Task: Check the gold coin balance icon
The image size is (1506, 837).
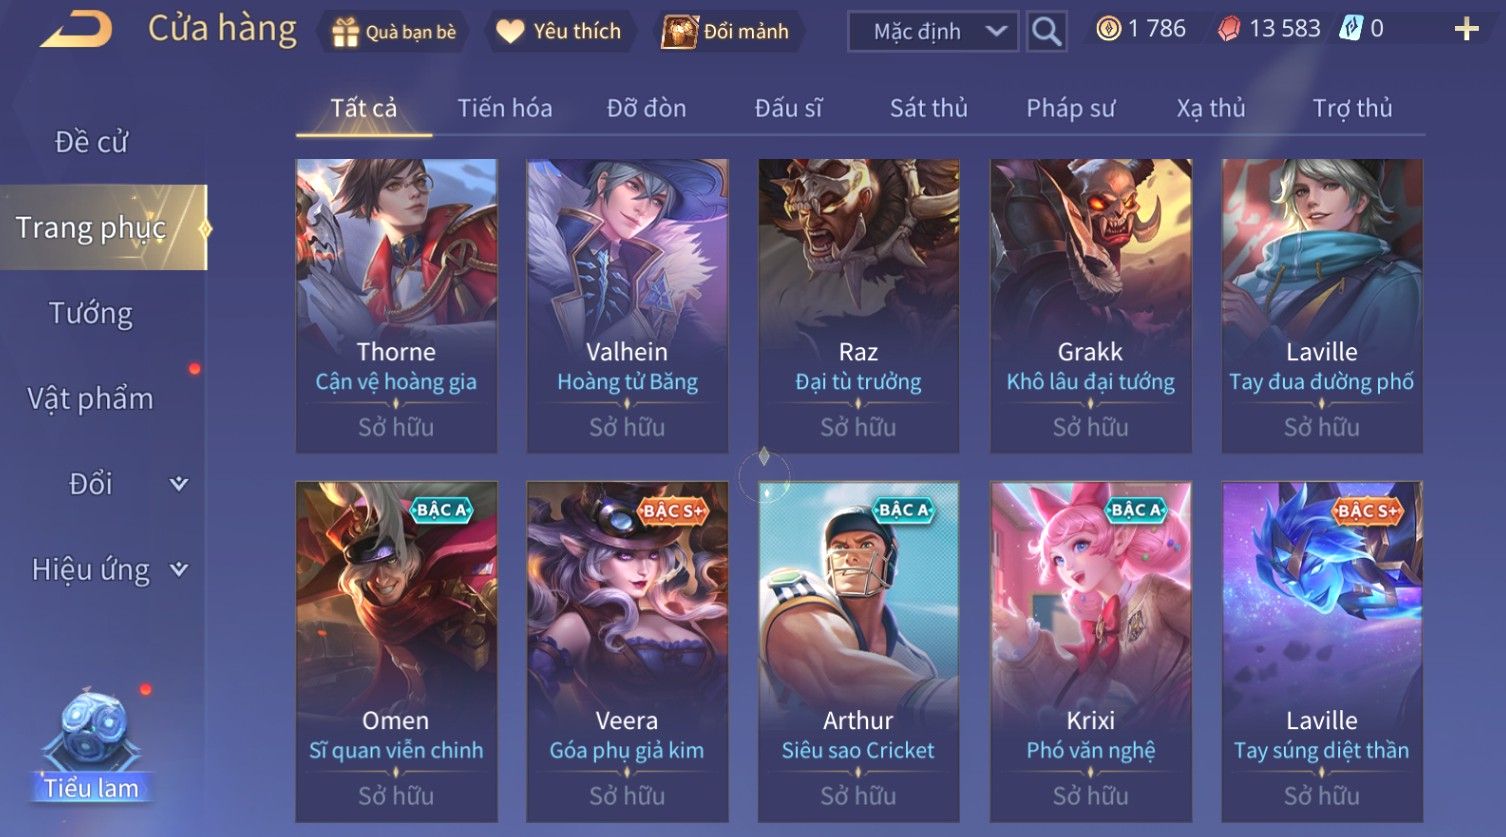Action: (x=1108, y=29)
